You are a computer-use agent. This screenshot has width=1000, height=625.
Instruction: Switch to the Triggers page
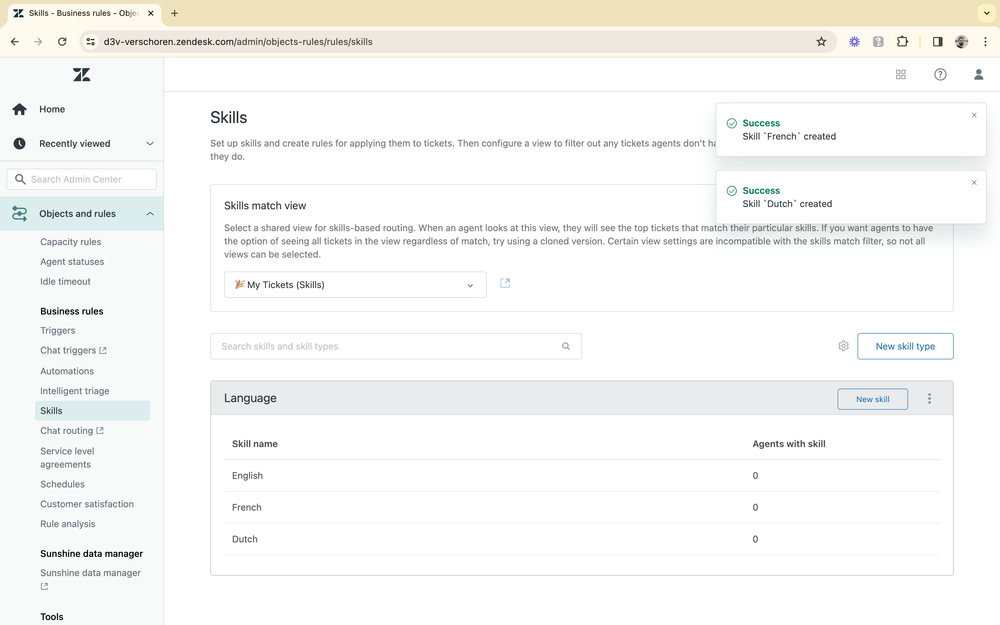57,330
